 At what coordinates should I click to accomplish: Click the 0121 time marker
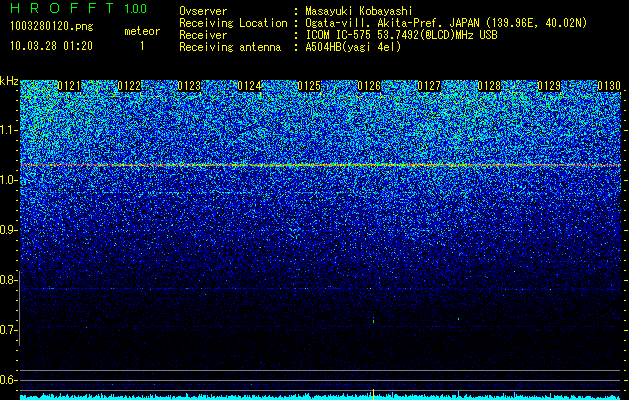[69, 86]
